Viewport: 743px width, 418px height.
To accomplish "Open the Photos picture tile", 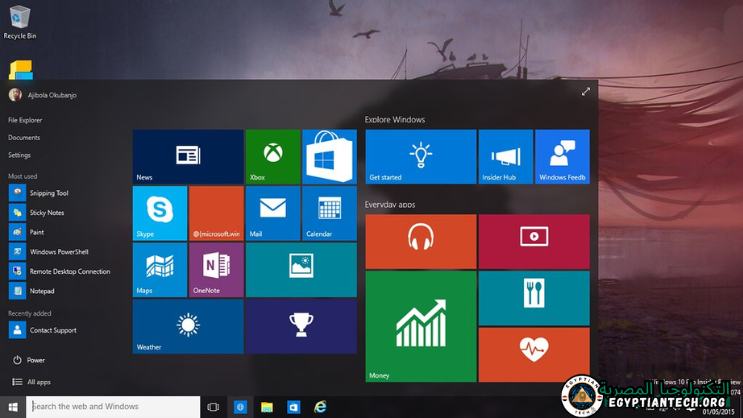I will [x=301, y=270].
